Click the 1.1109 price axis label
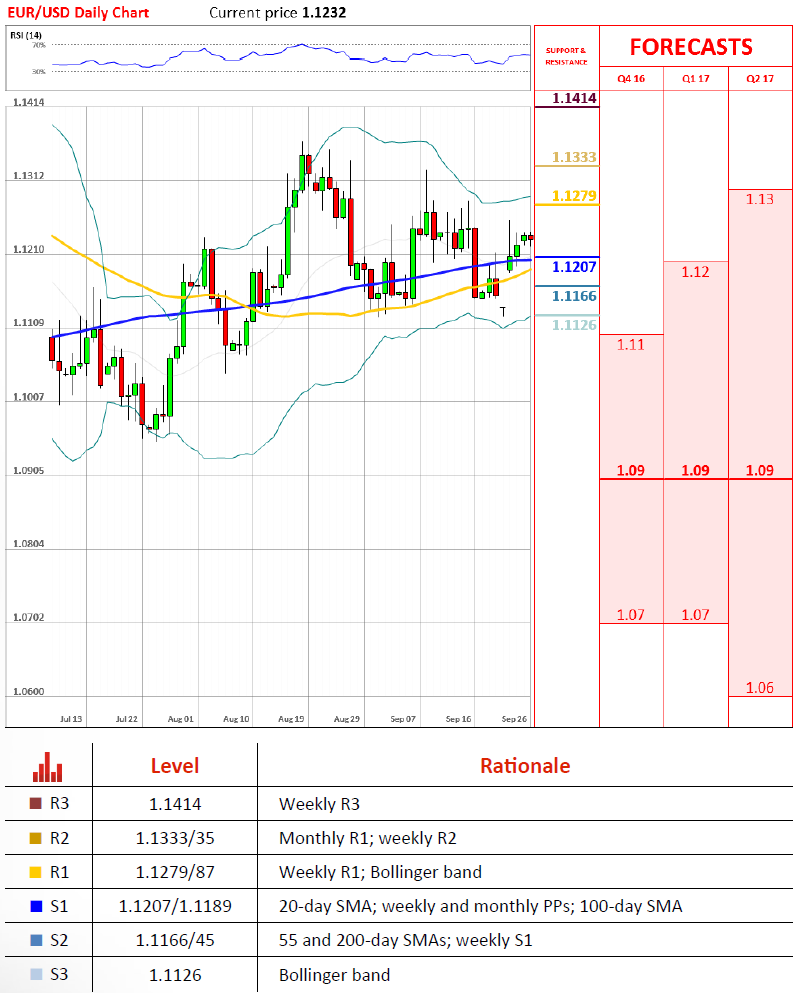Image resolution: width=798 pixels, height=993 pixels. tap(28, 322)
